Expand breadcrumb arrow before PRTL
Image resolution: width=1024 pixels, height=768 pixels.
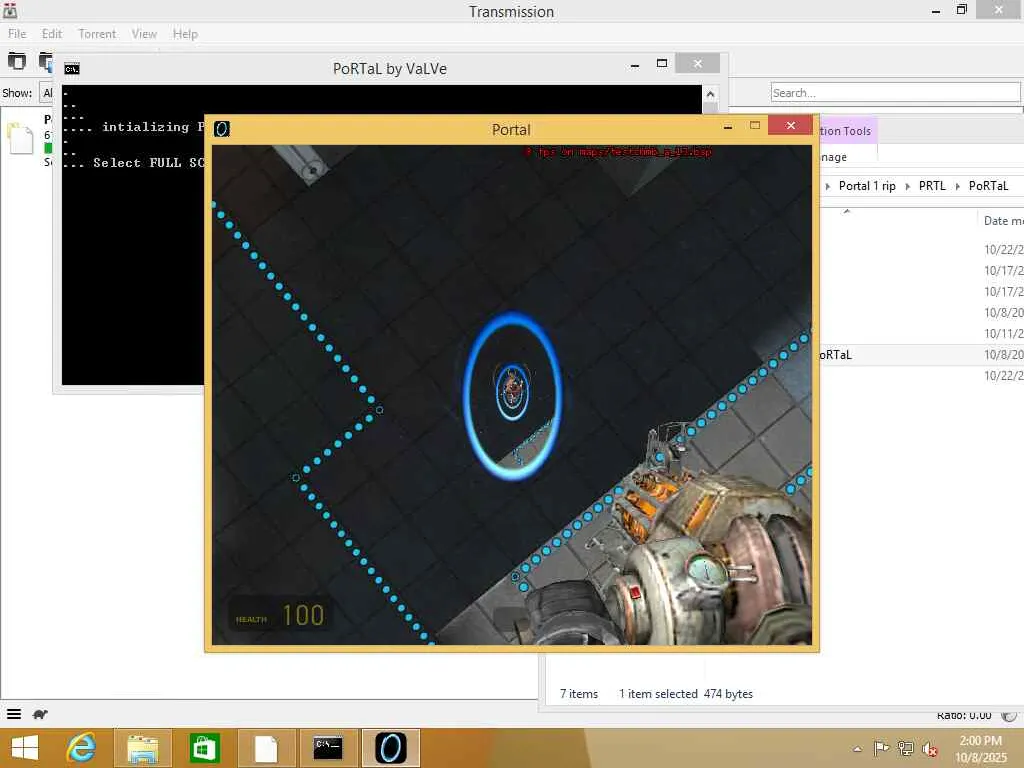pos(907,186)
